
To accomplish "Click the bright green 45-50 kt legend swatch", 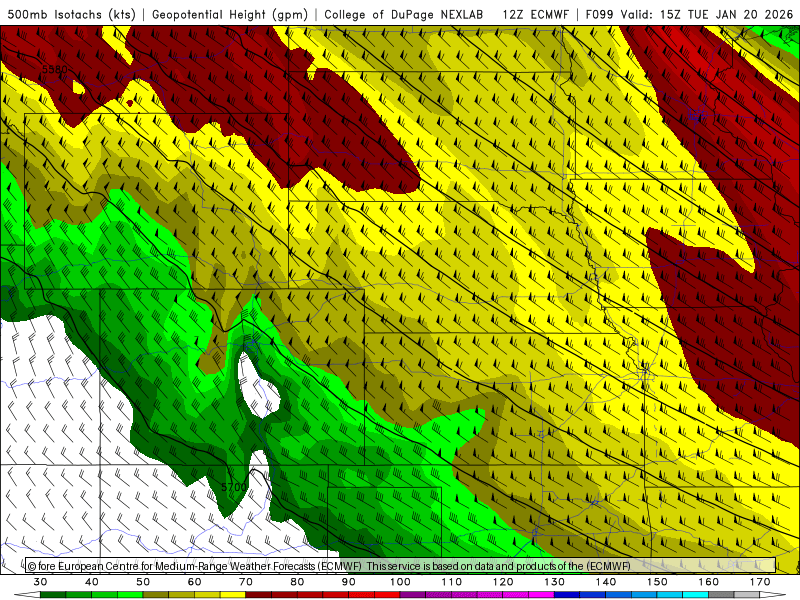I will [130, 595].
